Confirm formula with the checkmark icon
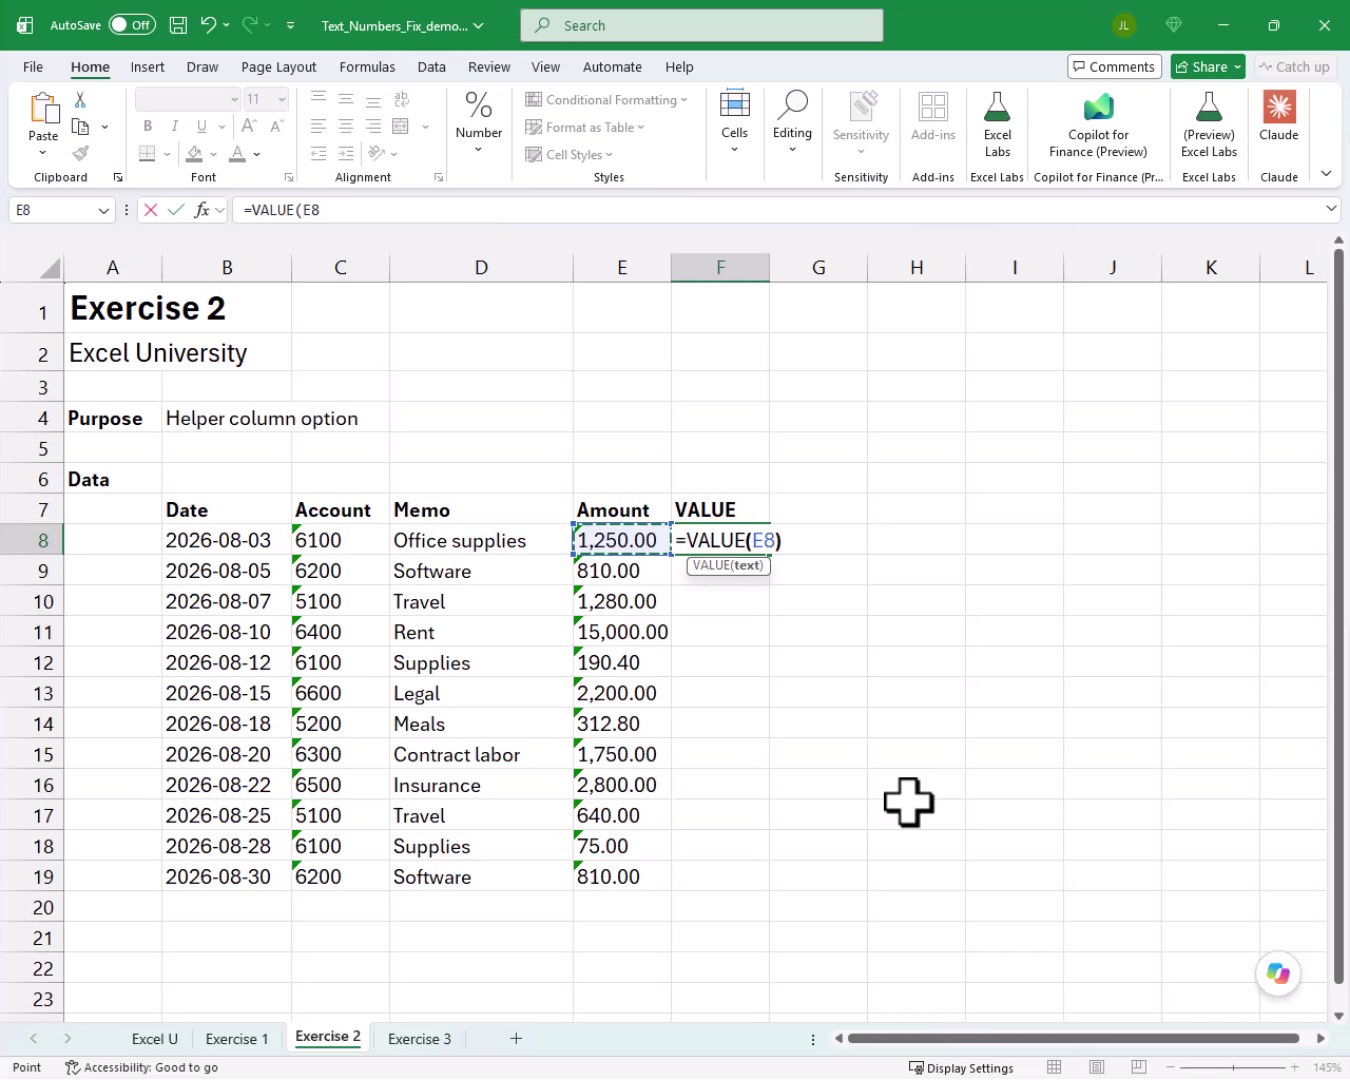This screenshot has width=1350, height=1080. [176, 210]
